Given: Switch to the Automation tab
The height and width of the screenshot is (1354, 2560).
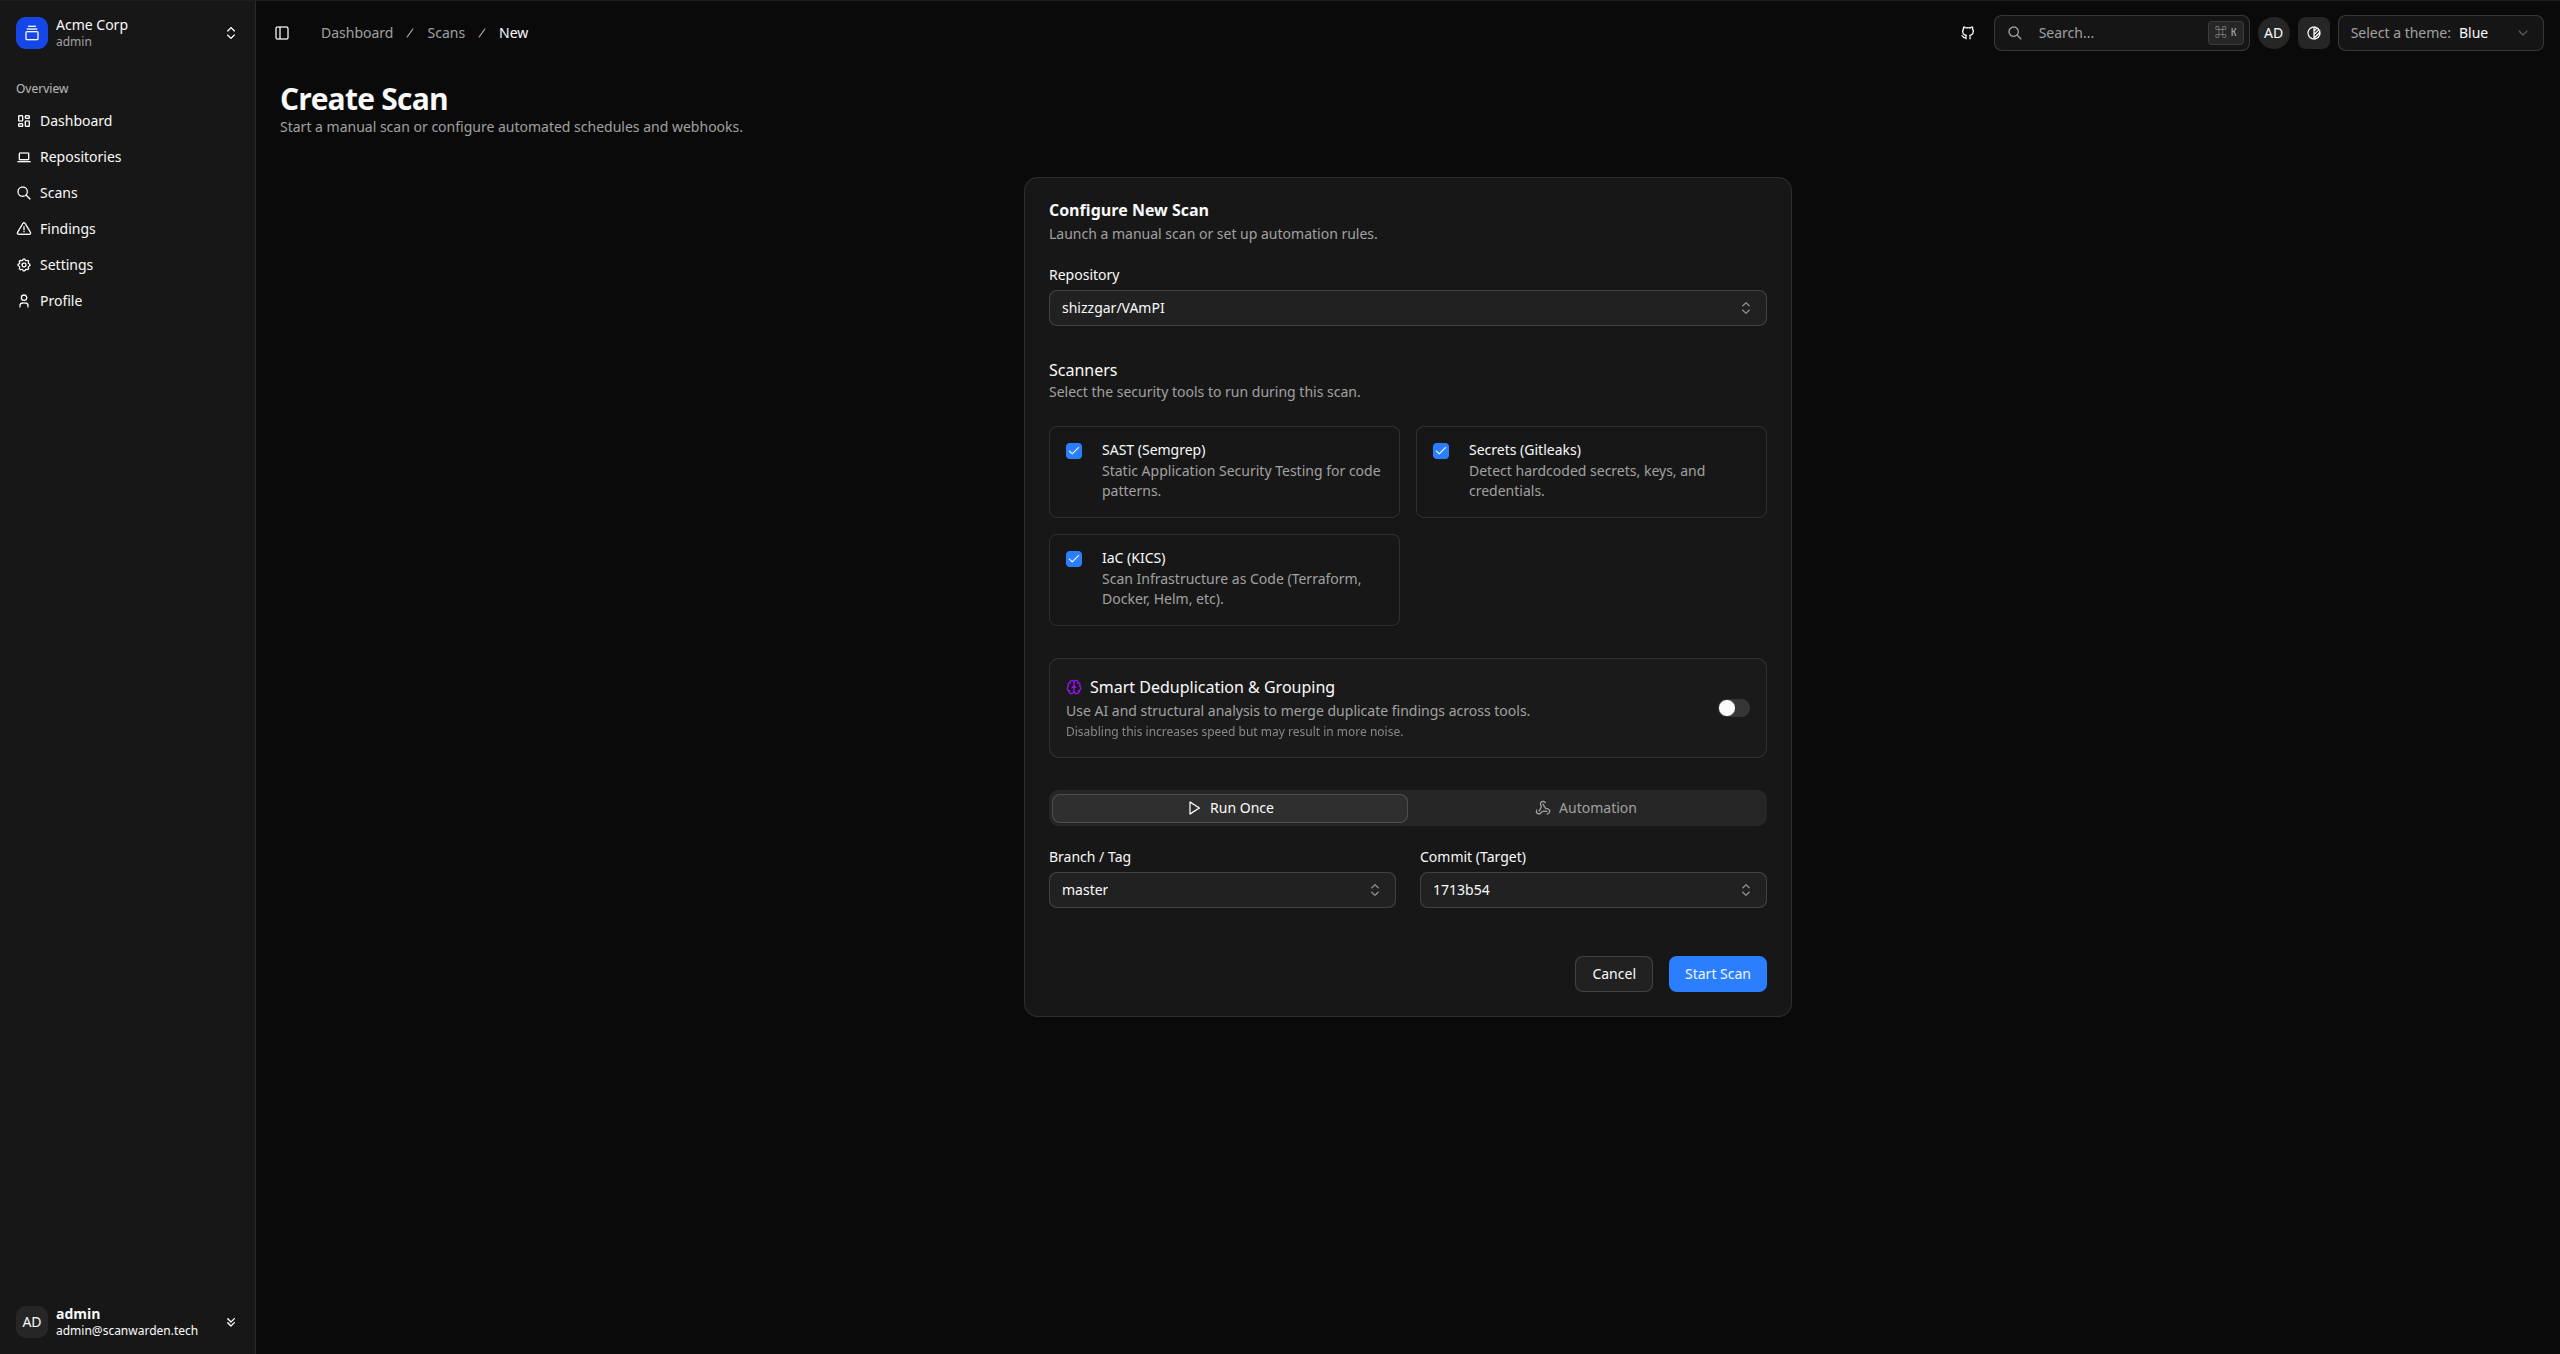Looking at the screenshot, I should click(x=1586, y=807).
